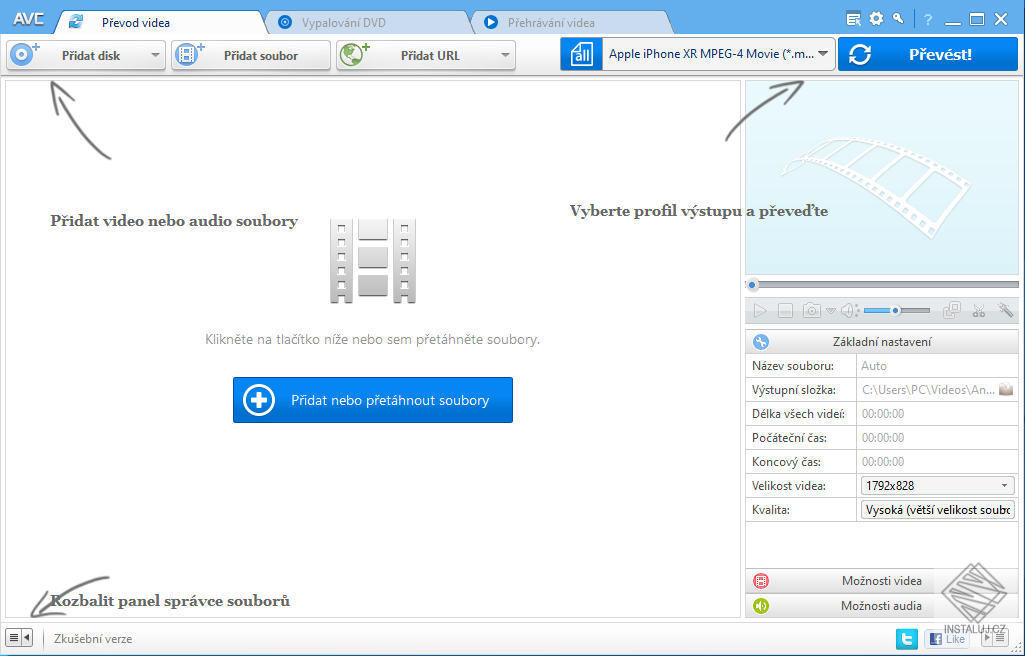The image size is (1025, 656).
Task: Open the output profile dropdown
Action: pyautogui.click(x=718, y=54)
